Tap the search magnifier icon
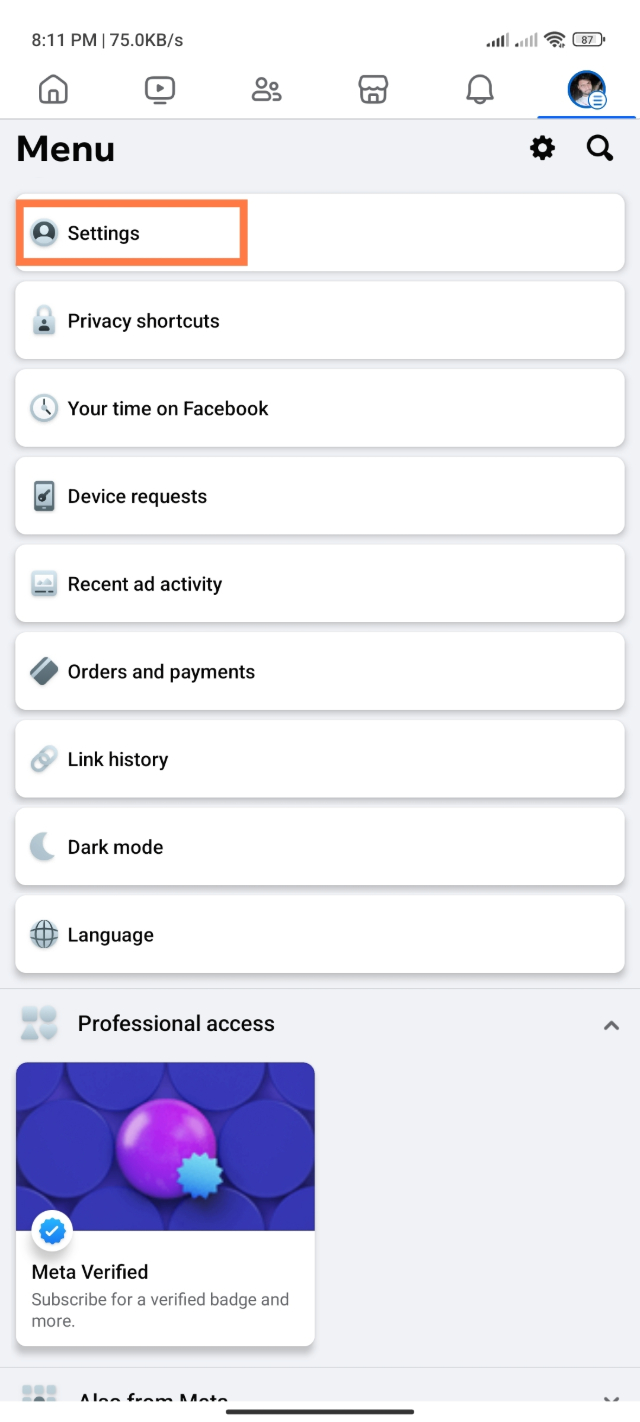 click(599, 149)
